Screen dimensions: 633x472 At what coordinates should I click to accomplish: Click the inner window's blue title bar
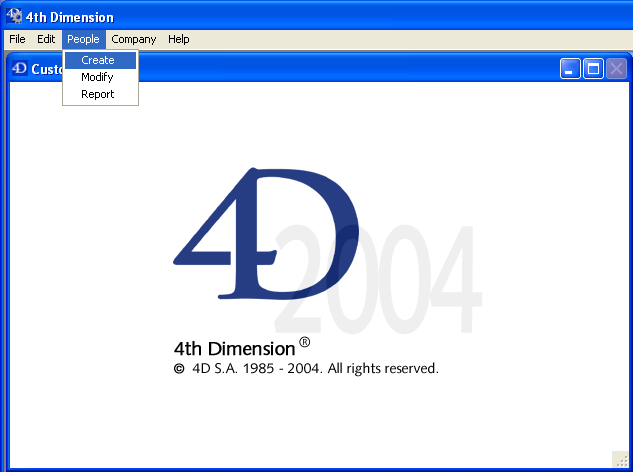350,69
